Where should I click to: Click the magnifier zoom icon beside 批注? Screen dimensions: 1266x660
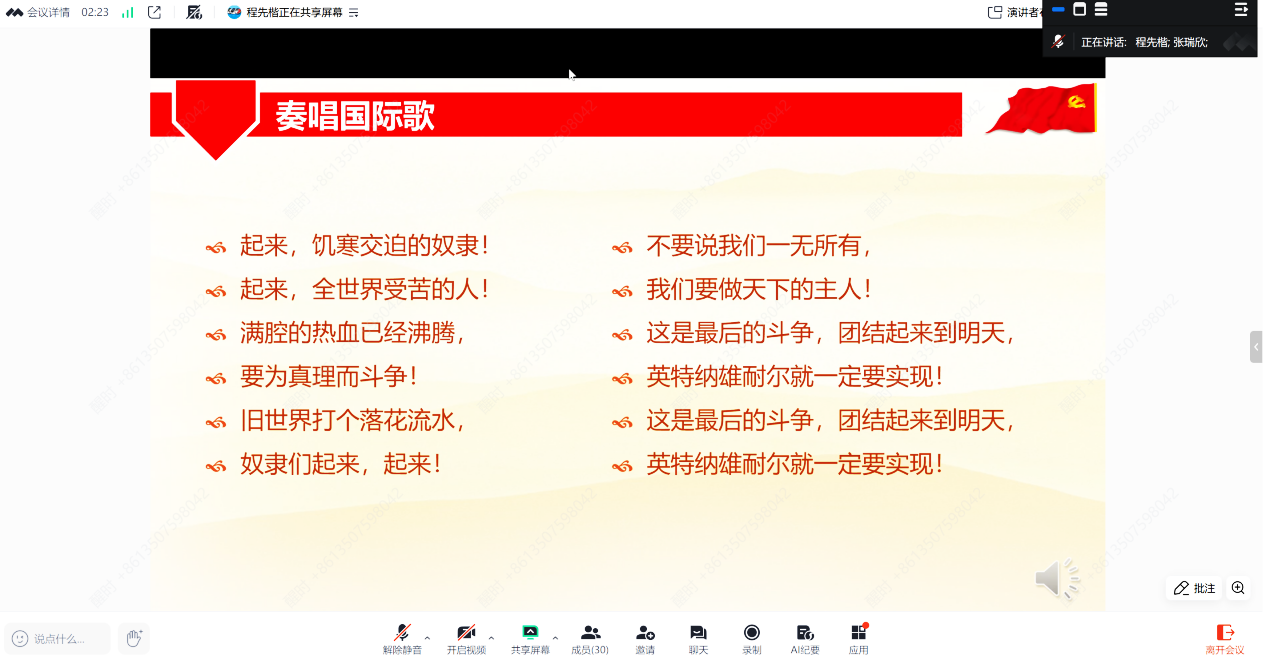1238,588
